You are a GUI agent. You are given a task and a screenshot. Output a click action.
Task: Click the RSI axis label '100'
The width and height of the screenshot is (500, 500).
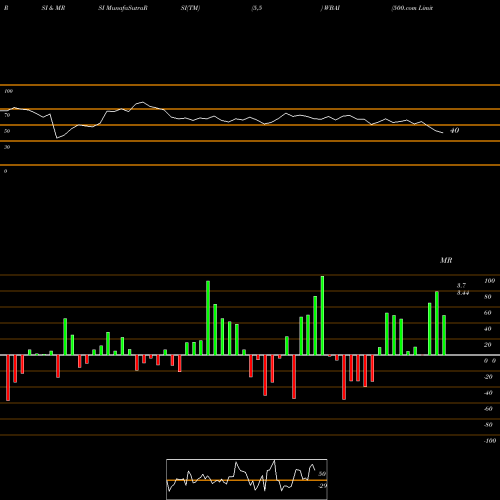(x=8, y=91)
